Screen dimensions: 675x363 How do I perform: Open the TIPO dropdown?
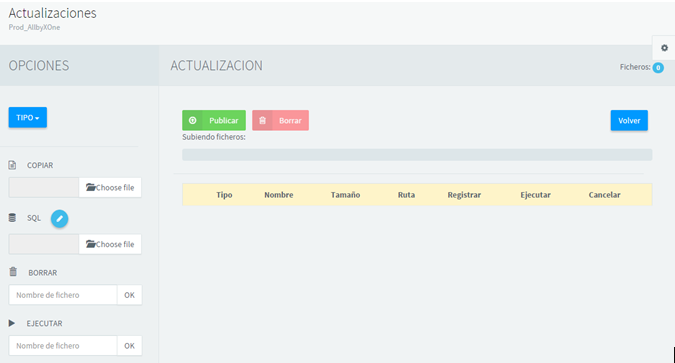(28, 118)
